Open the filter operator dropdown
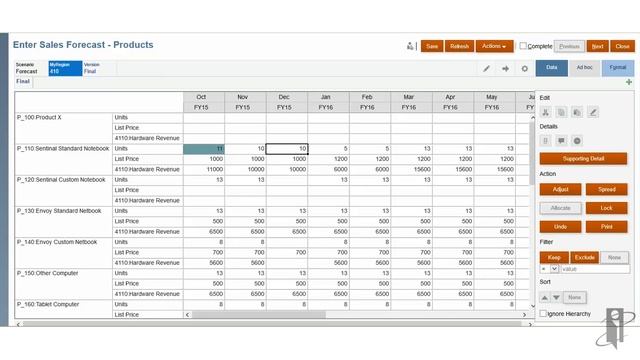This screenshot has height=360, width=640. [x=554, y=269]
